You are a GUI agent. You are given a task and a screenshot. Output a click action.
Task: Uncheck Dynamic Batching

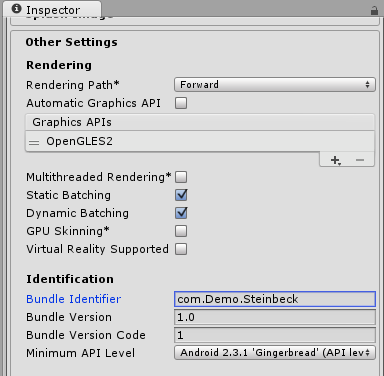tap(181, 213)
